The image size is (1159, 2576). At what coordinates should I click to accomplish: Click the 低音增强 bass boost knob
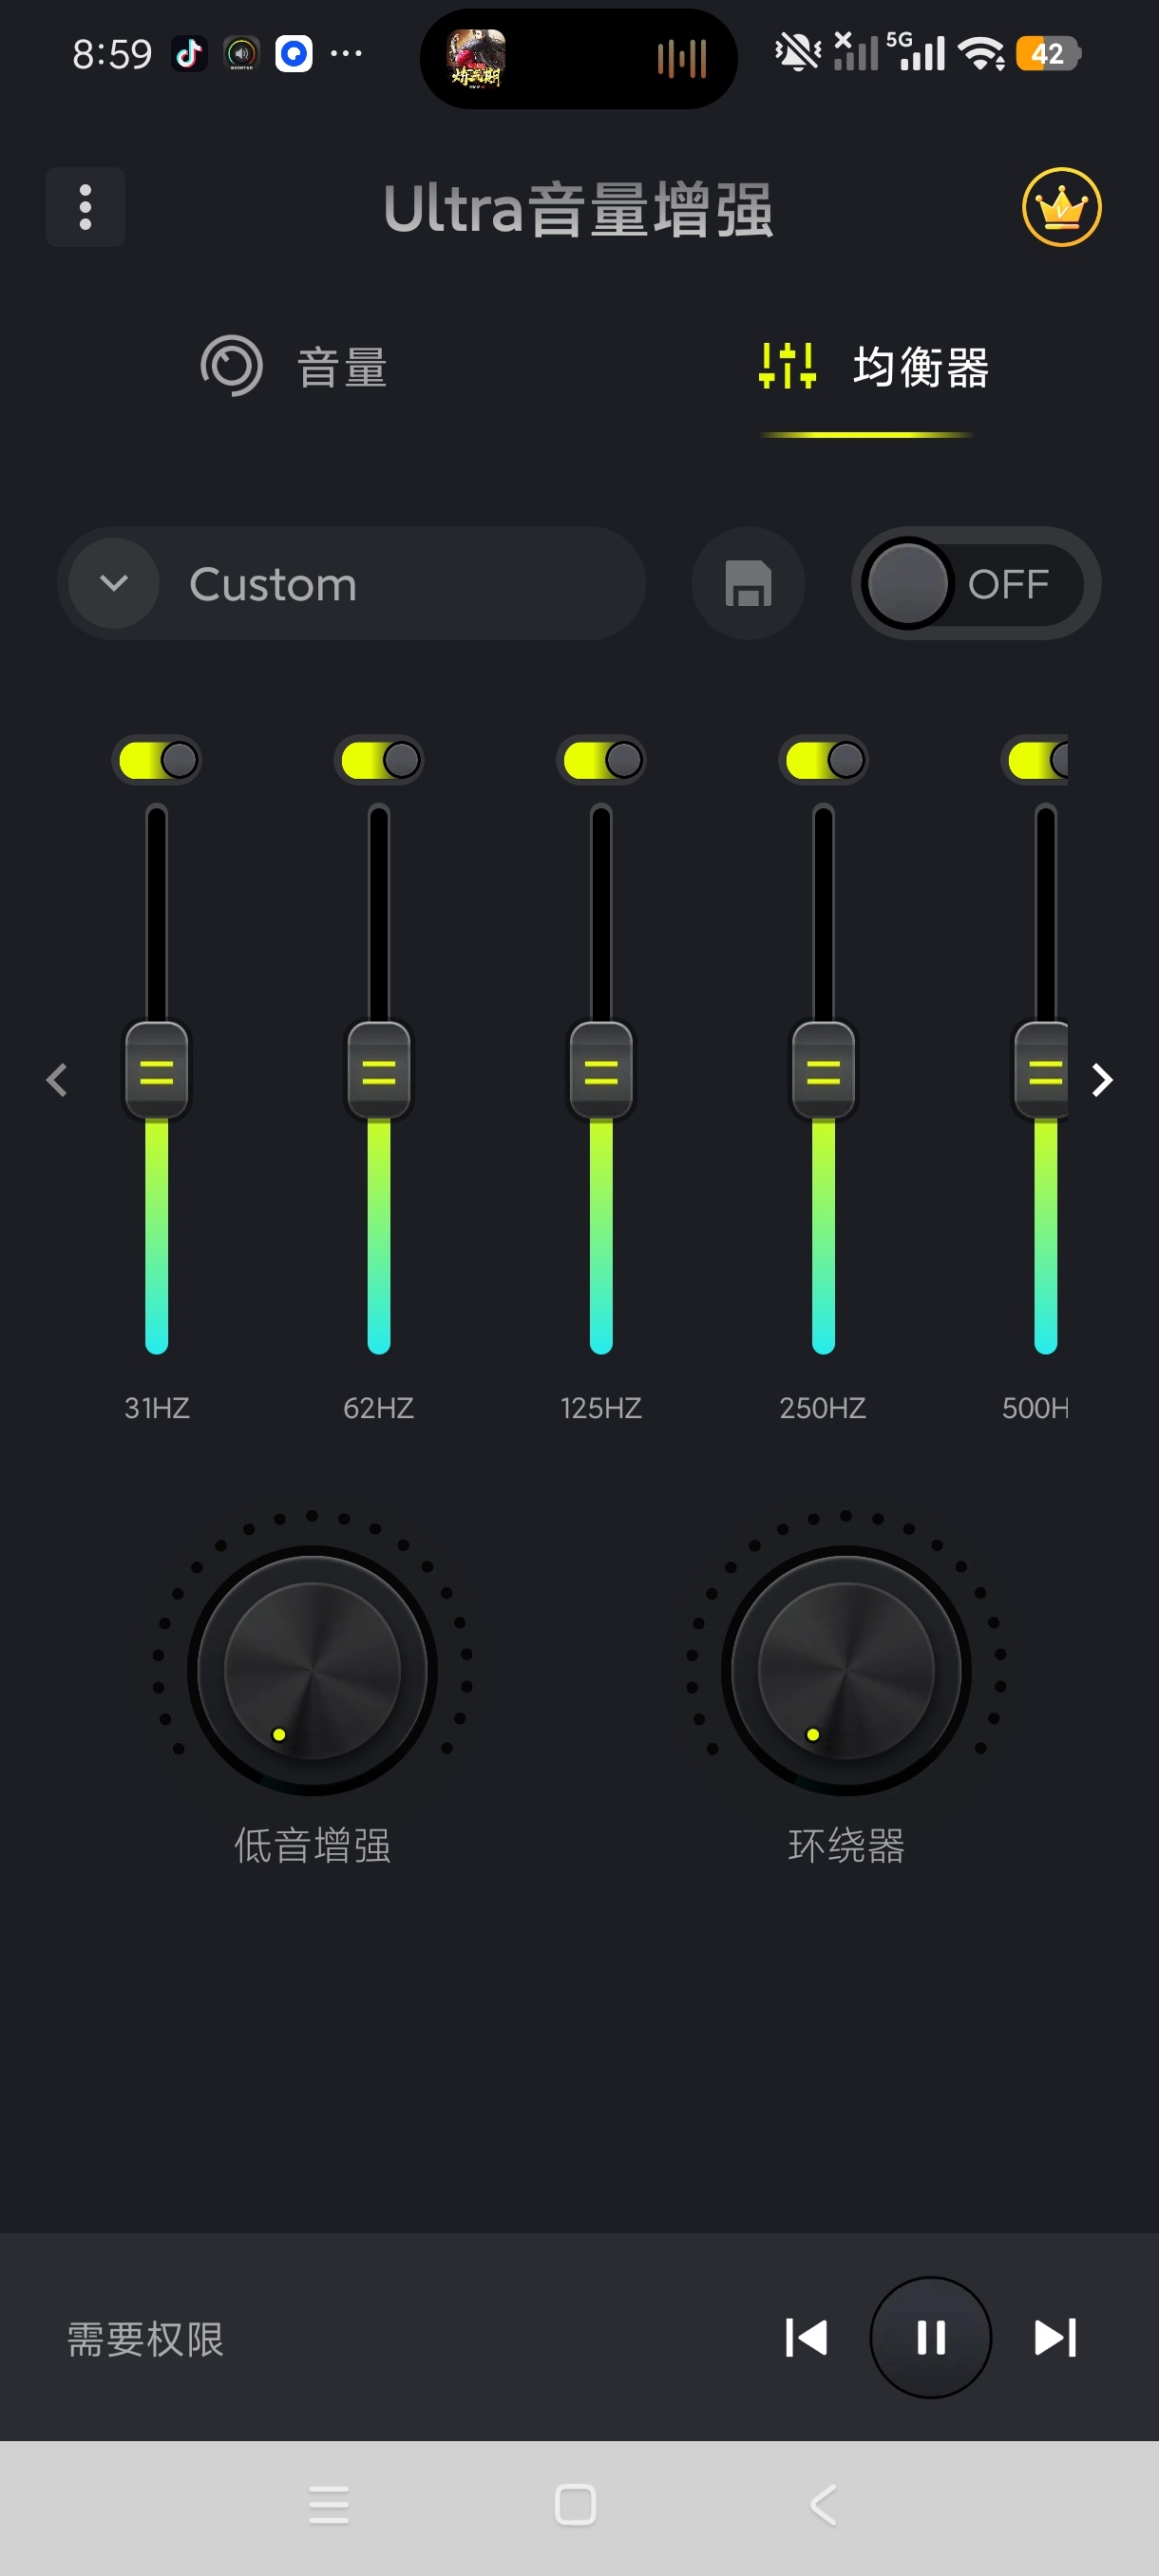coord(313,1670)
